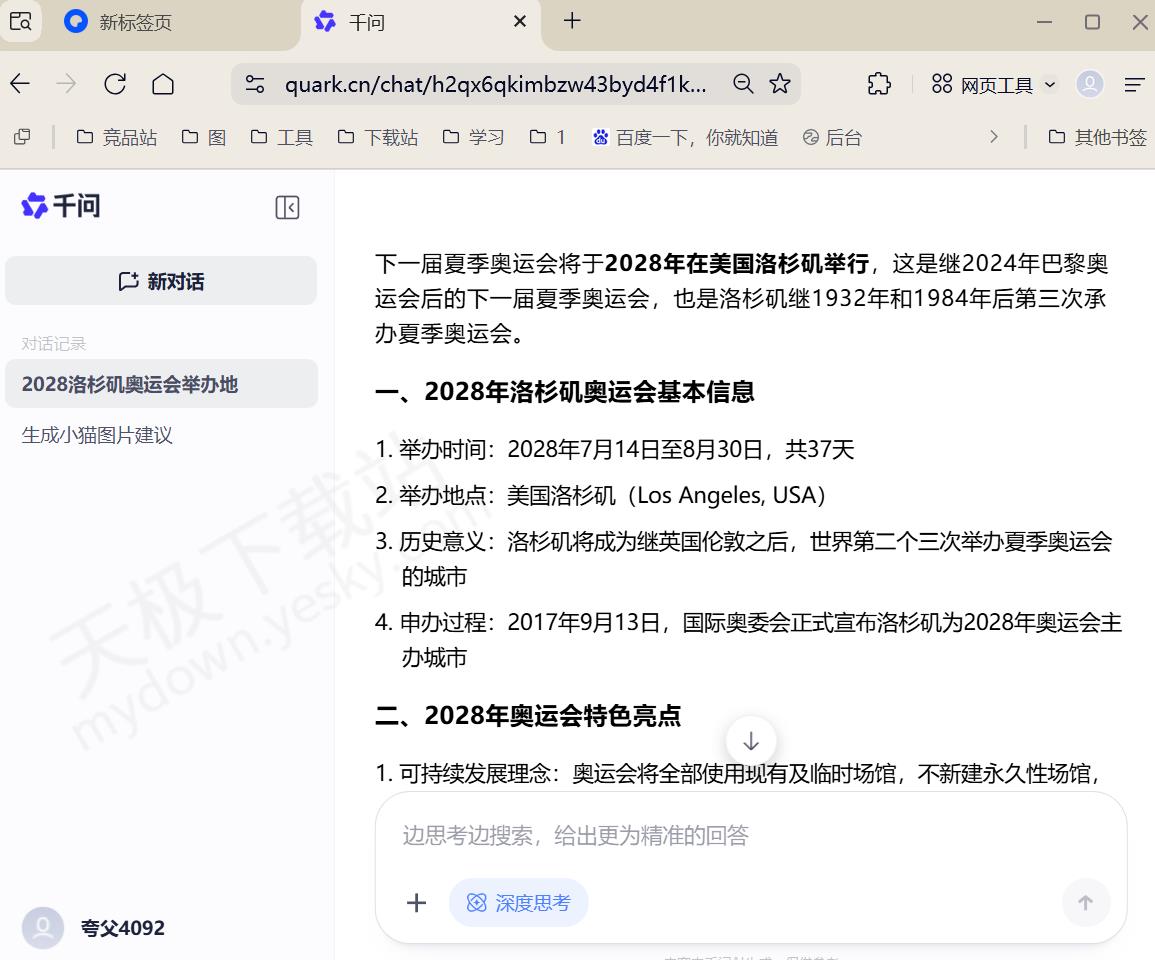Open the browser extensions puzzle icon
Screen dimensions: 1155x960
pyautogui.click(x=879, y=84)
